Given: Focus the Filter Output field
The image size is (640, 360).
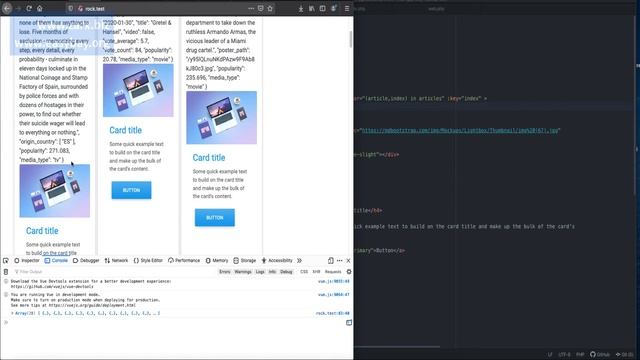Looking at the screenshot, I should pyautogui.click(x=114, y=271).
